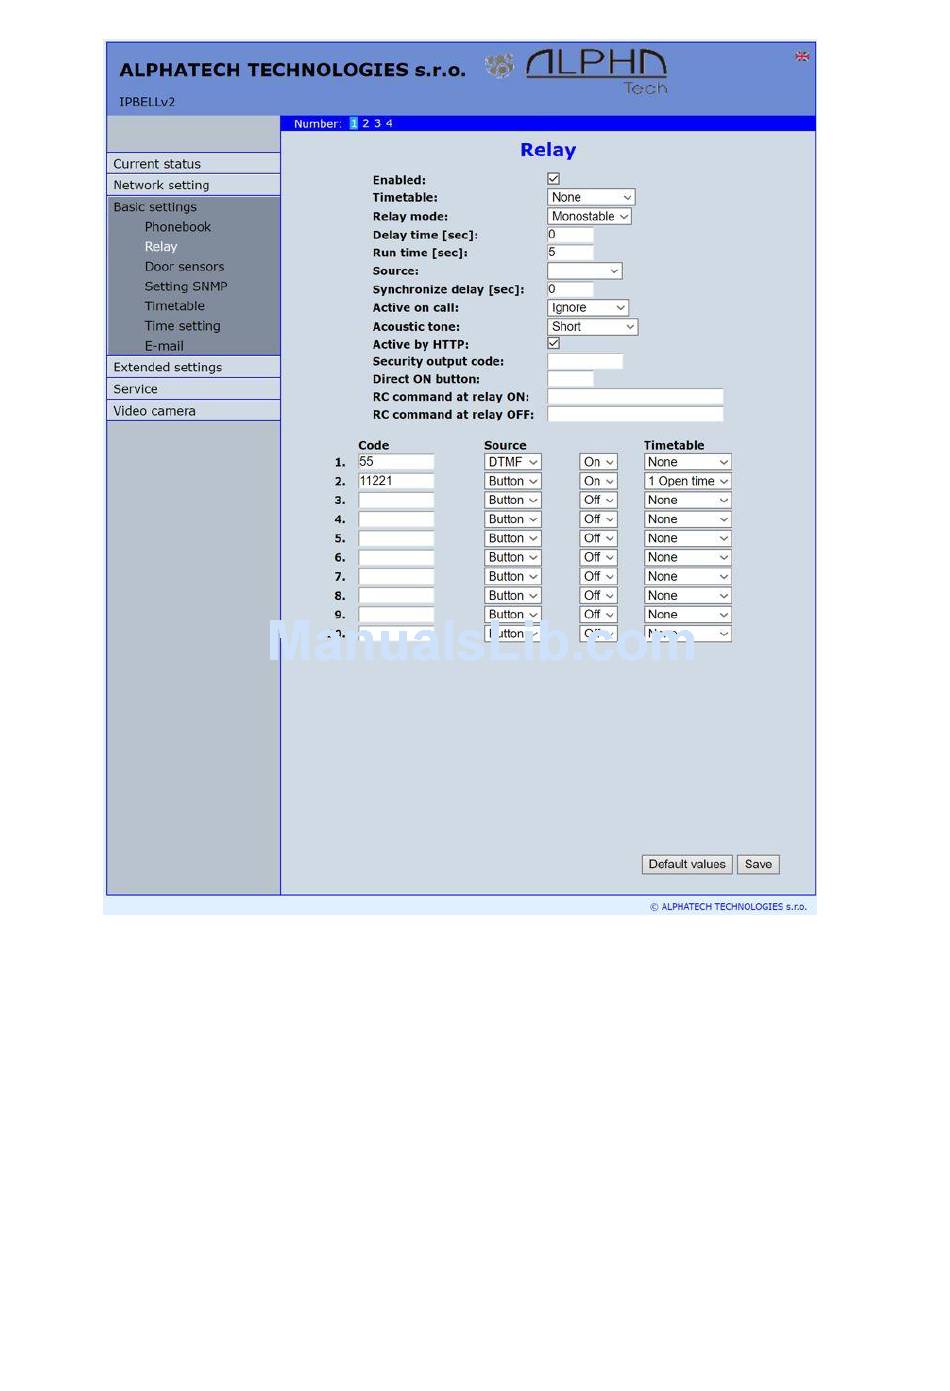Select Relay in the sidebar
Image resolution: width=950 pixels, height=1391 pixels.
point(160,247)
